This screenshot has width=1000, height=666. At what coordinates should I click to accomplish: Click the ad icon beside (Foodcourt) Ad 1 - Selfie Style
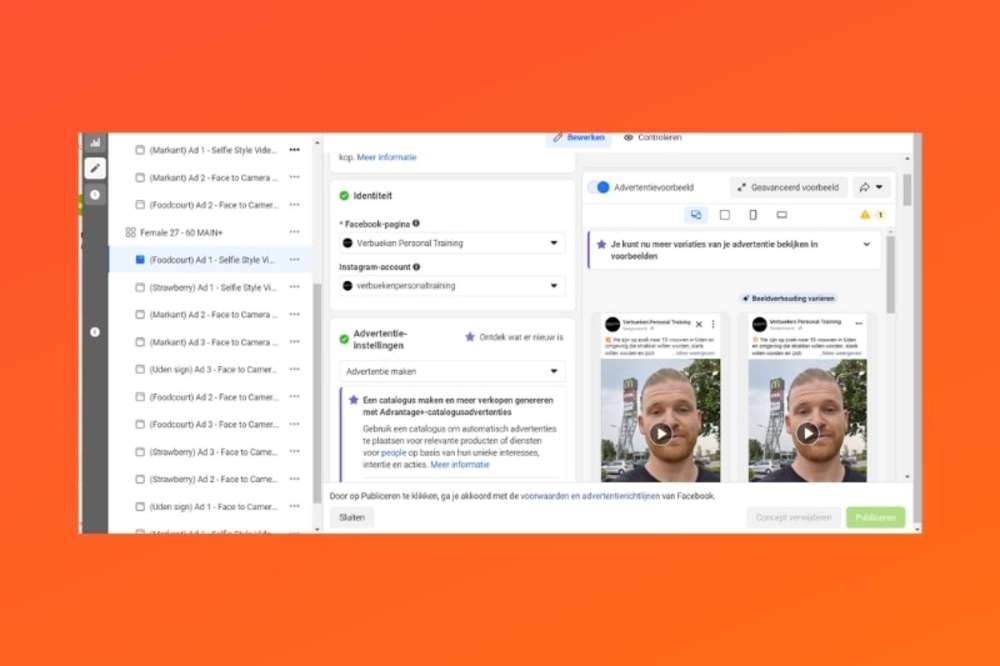[x=140, y=260]
